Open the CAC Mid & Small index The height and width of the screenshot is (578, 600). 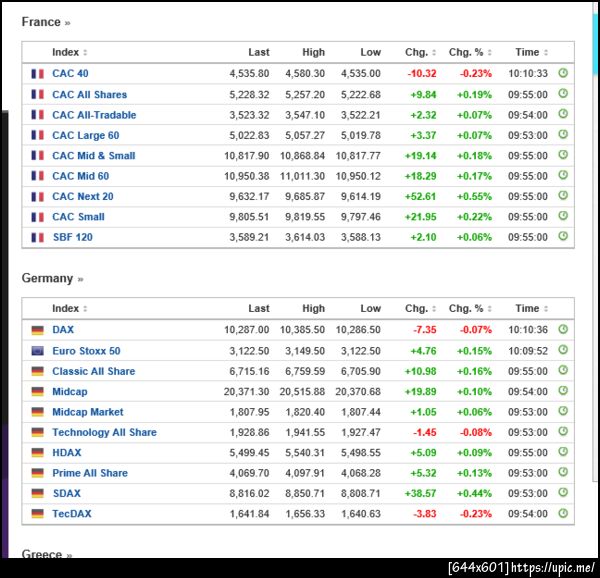coord(93,155)
